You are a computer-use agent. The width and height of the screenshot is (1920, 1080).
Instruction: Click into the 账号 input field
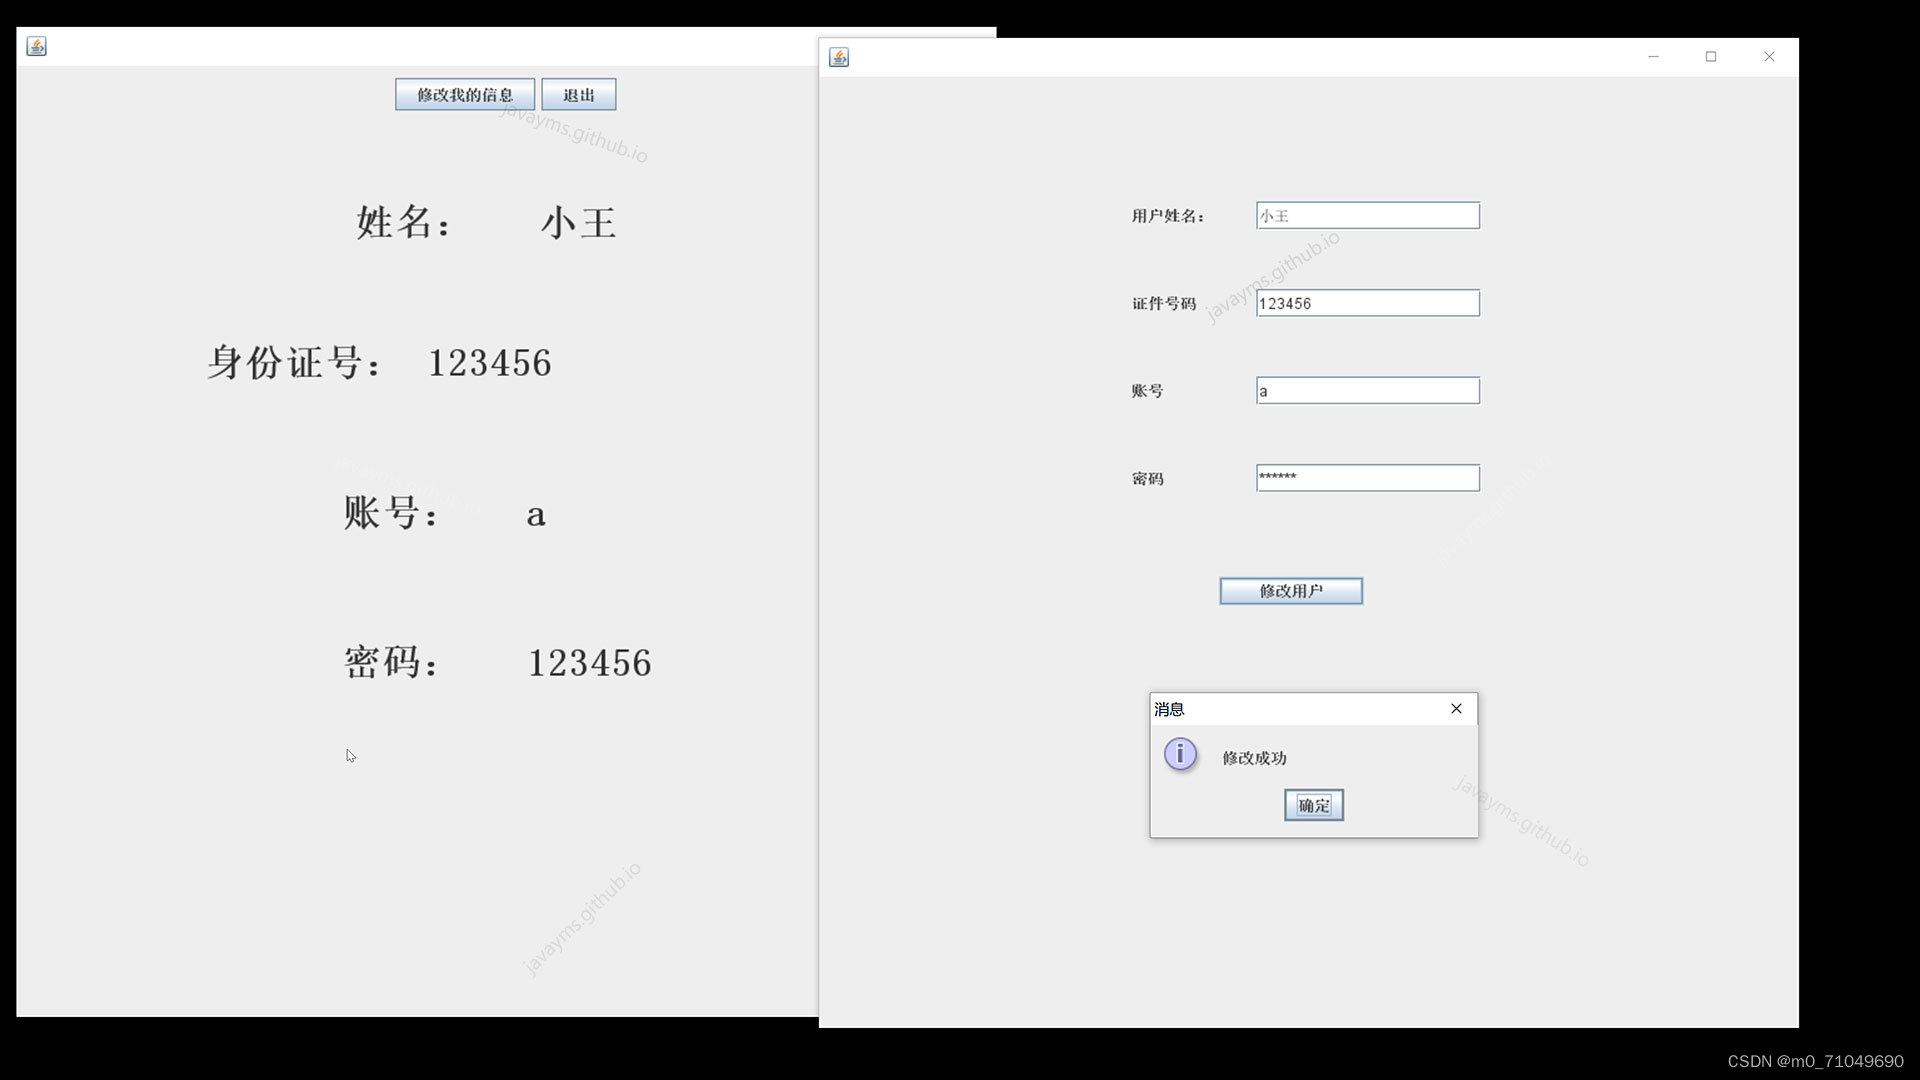click(1367, 391)
